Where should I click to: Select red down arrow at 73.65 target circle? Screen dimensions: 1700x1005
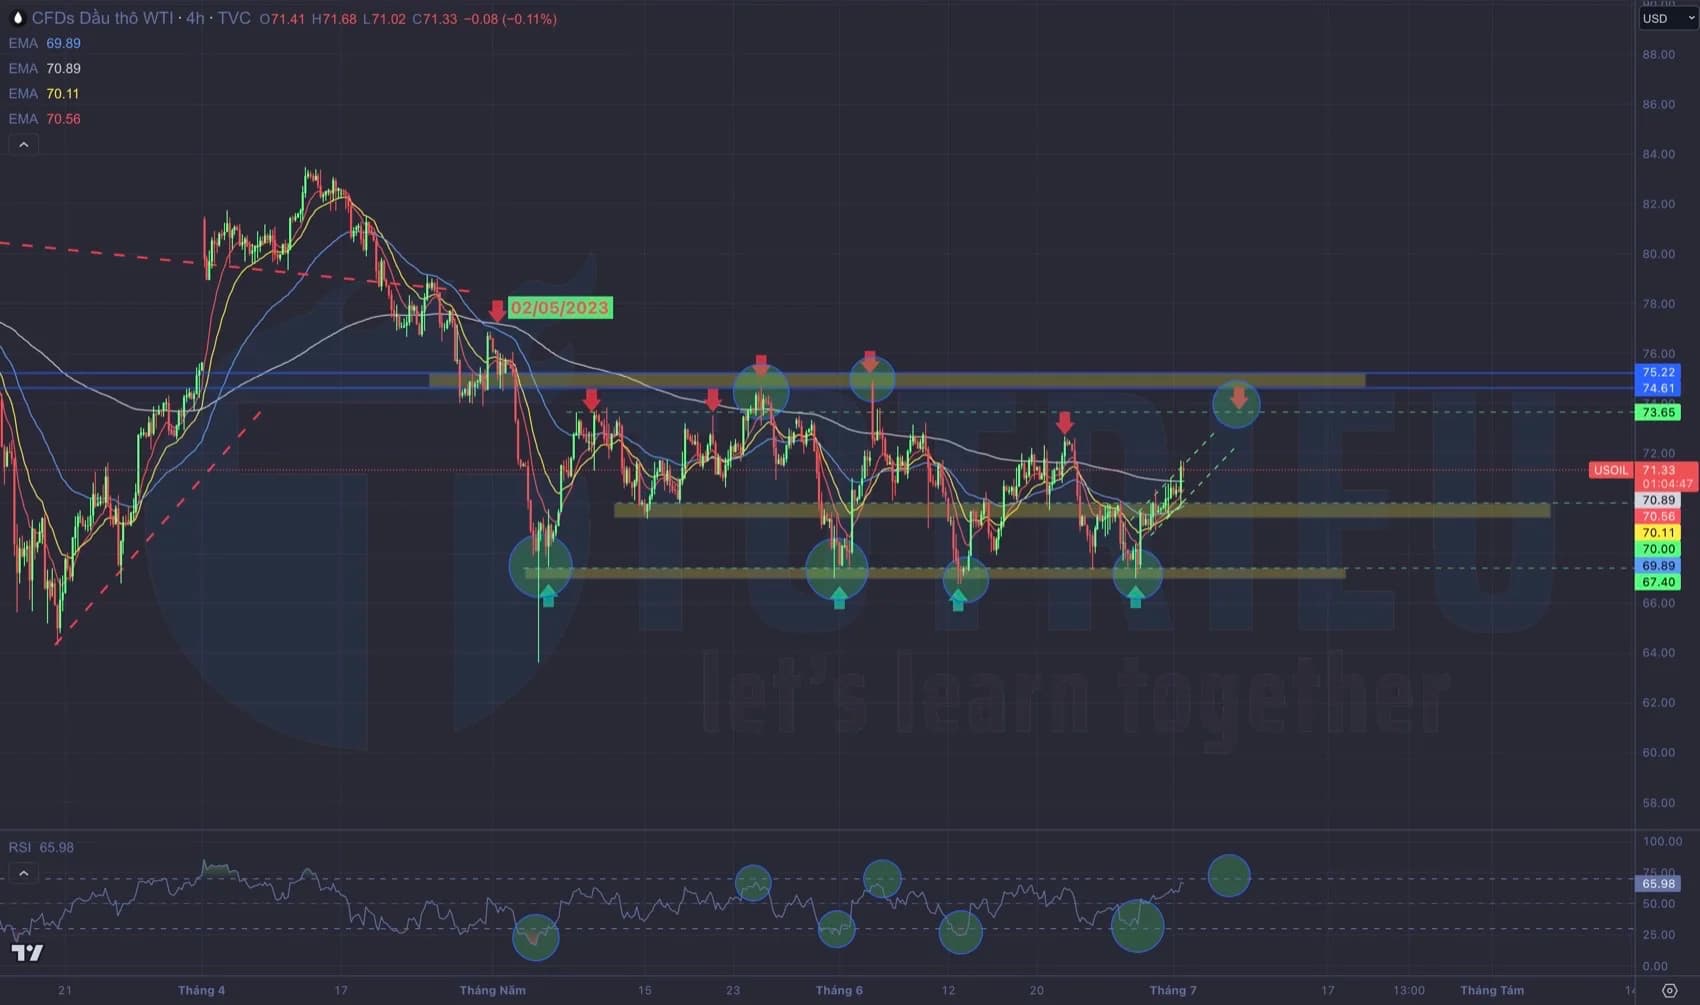(x=1239, y=398)
